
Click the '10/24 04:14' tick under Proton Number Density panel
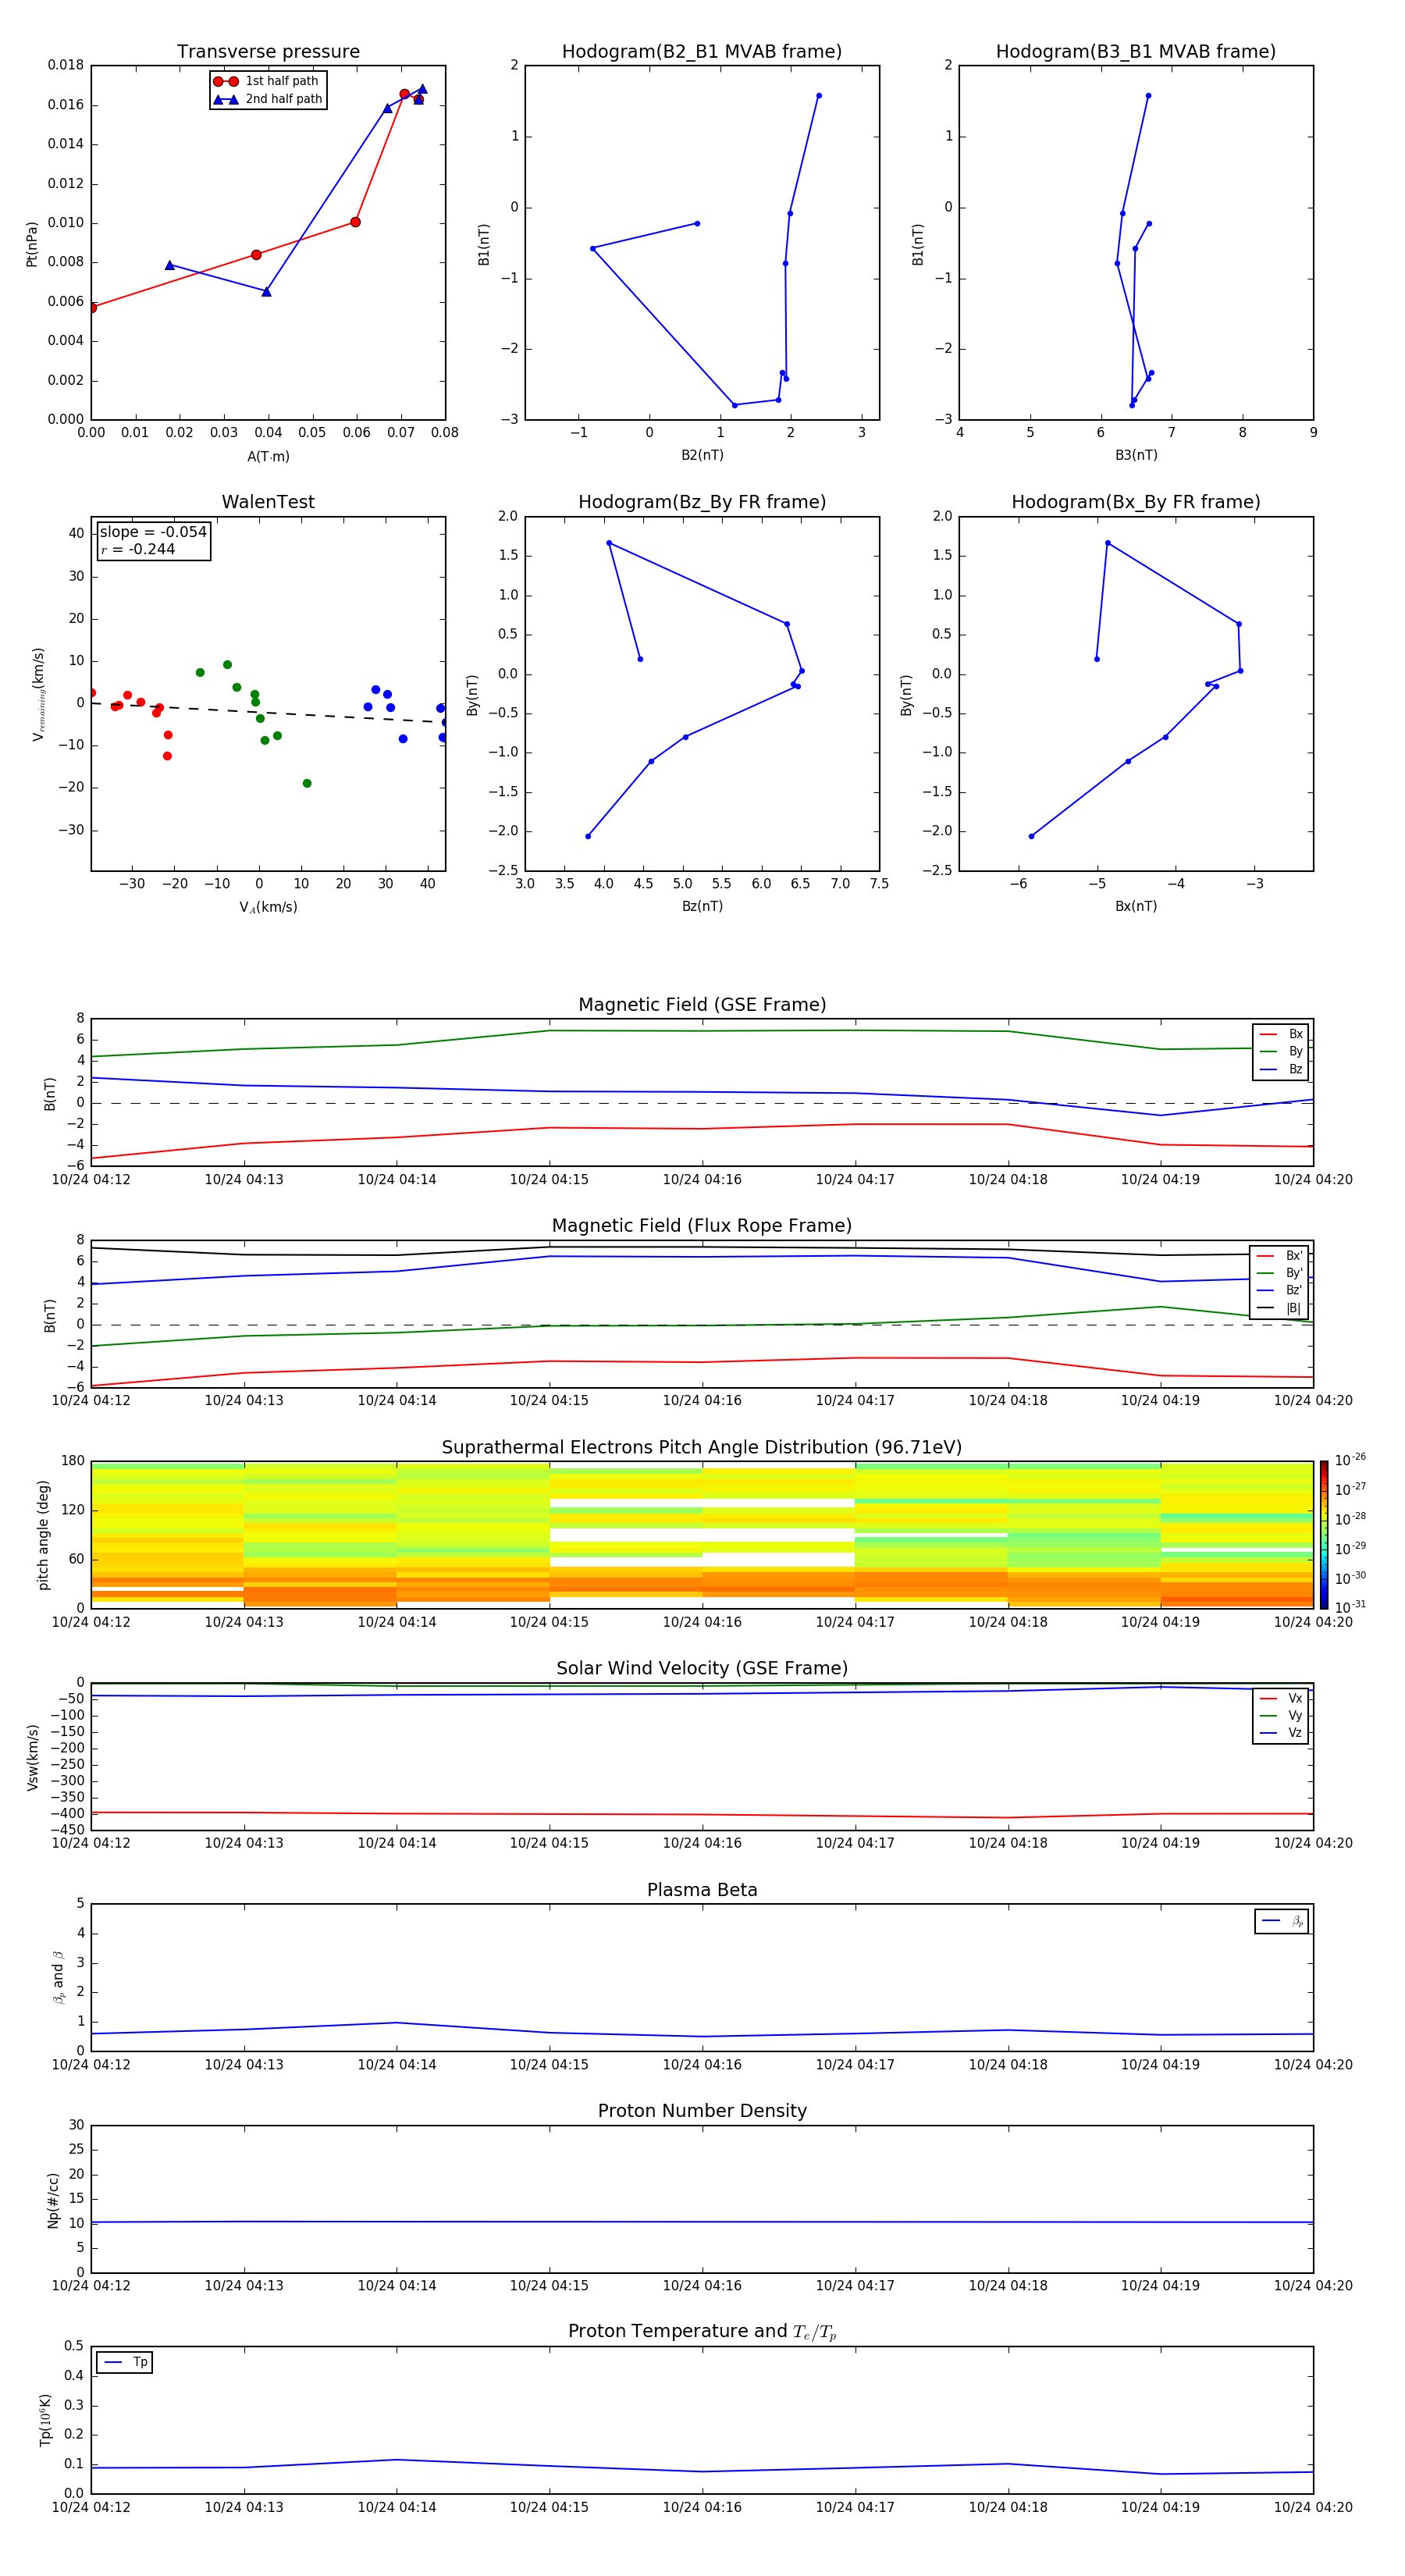397,2285
